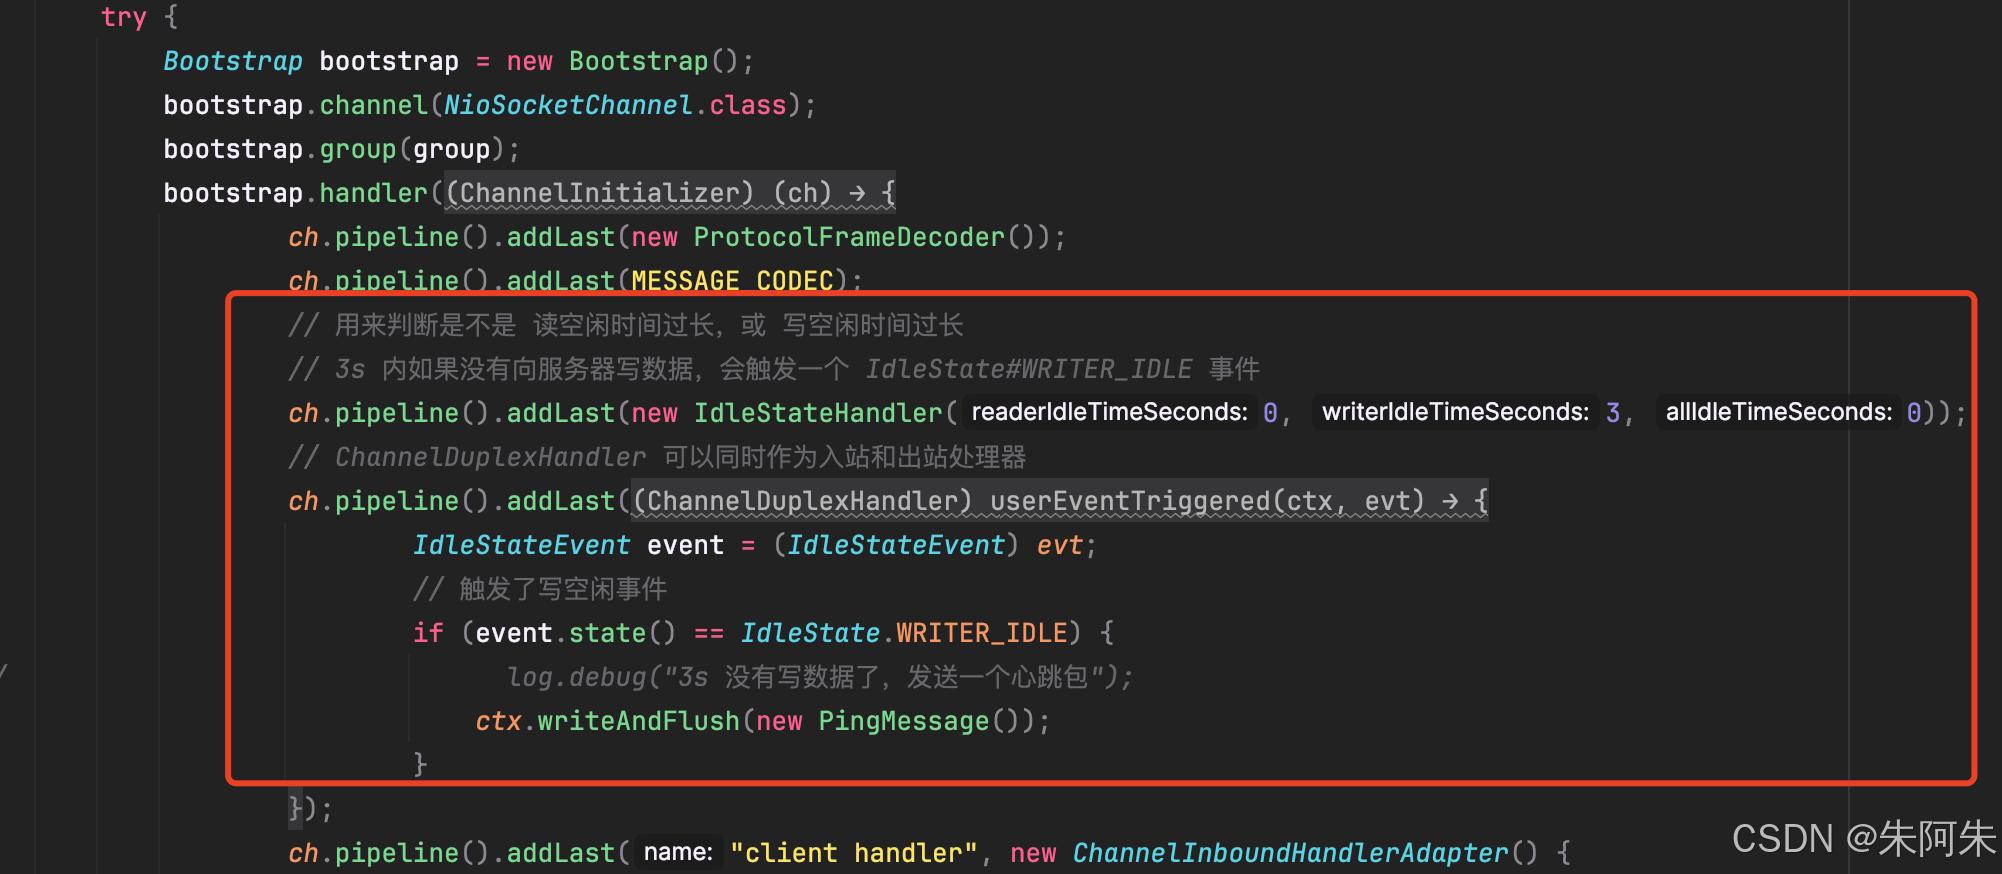Click the evt cast variable
Viewport: 2002px width, 874px height.
click(1059, 545)
